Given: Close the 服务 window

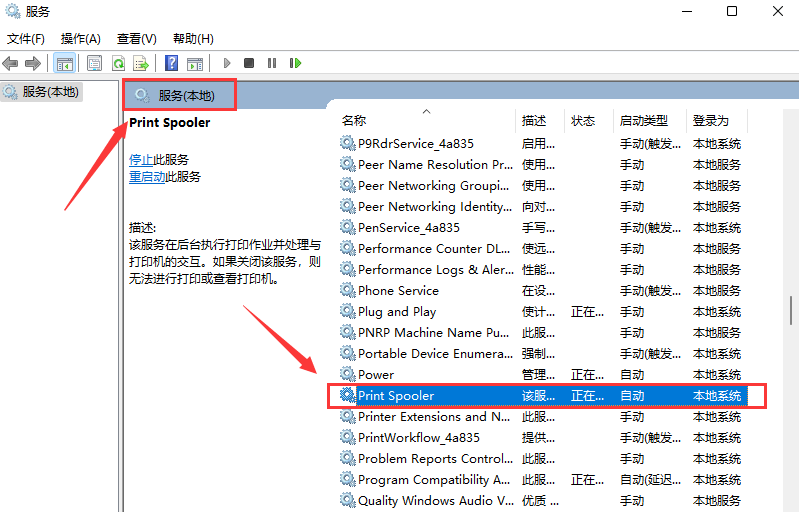Looking at the screenshot, I should (778, 11).
